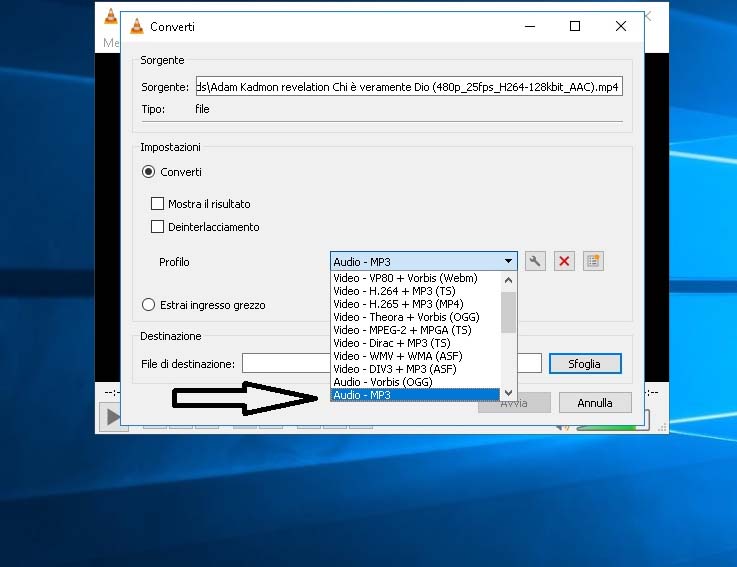Click VLC cone icon in Converti title bar
This screenshot has height=567, width=737.
pyautogui.click(x=137, y=26)
